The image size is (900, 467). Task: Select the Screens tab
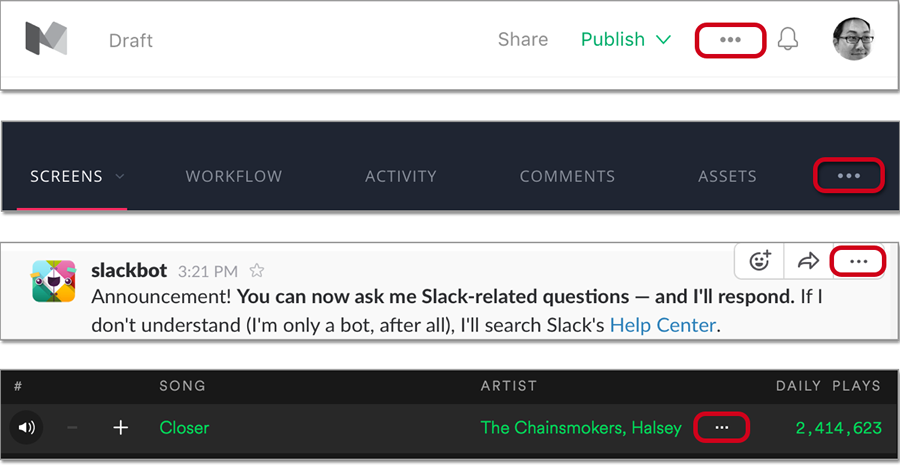click(66, 176)
